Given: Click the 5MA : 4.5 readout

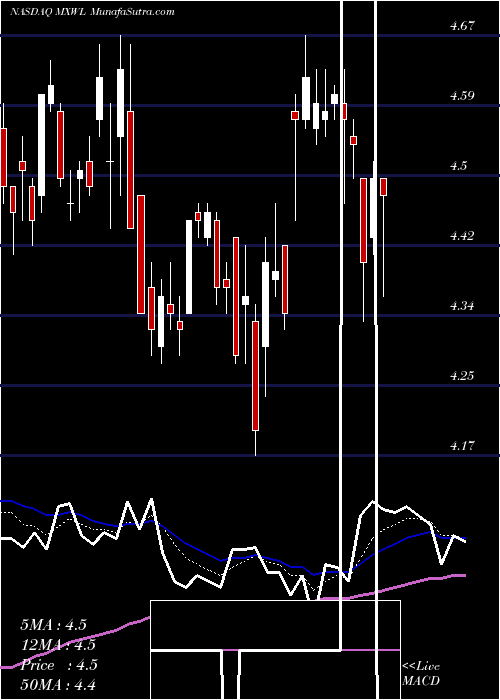Looking at the screenshot, I should click(x=54, y=625).
